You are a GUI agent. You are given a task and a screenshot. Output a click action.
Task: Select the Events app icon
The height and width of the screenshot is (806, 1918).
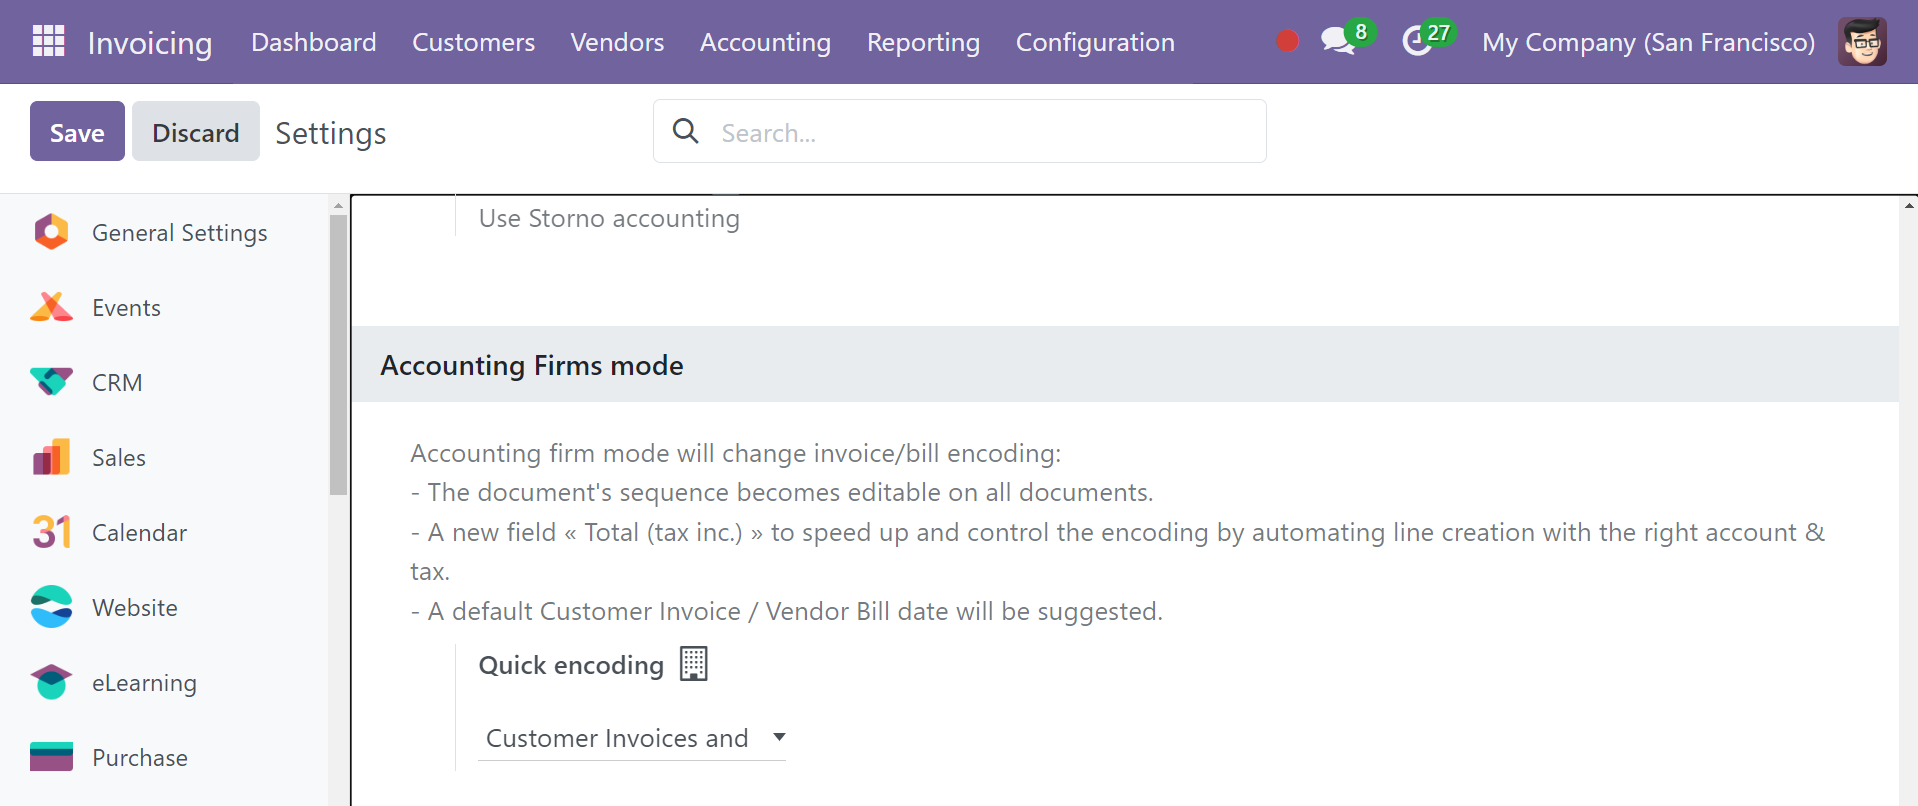pos(51,307)
